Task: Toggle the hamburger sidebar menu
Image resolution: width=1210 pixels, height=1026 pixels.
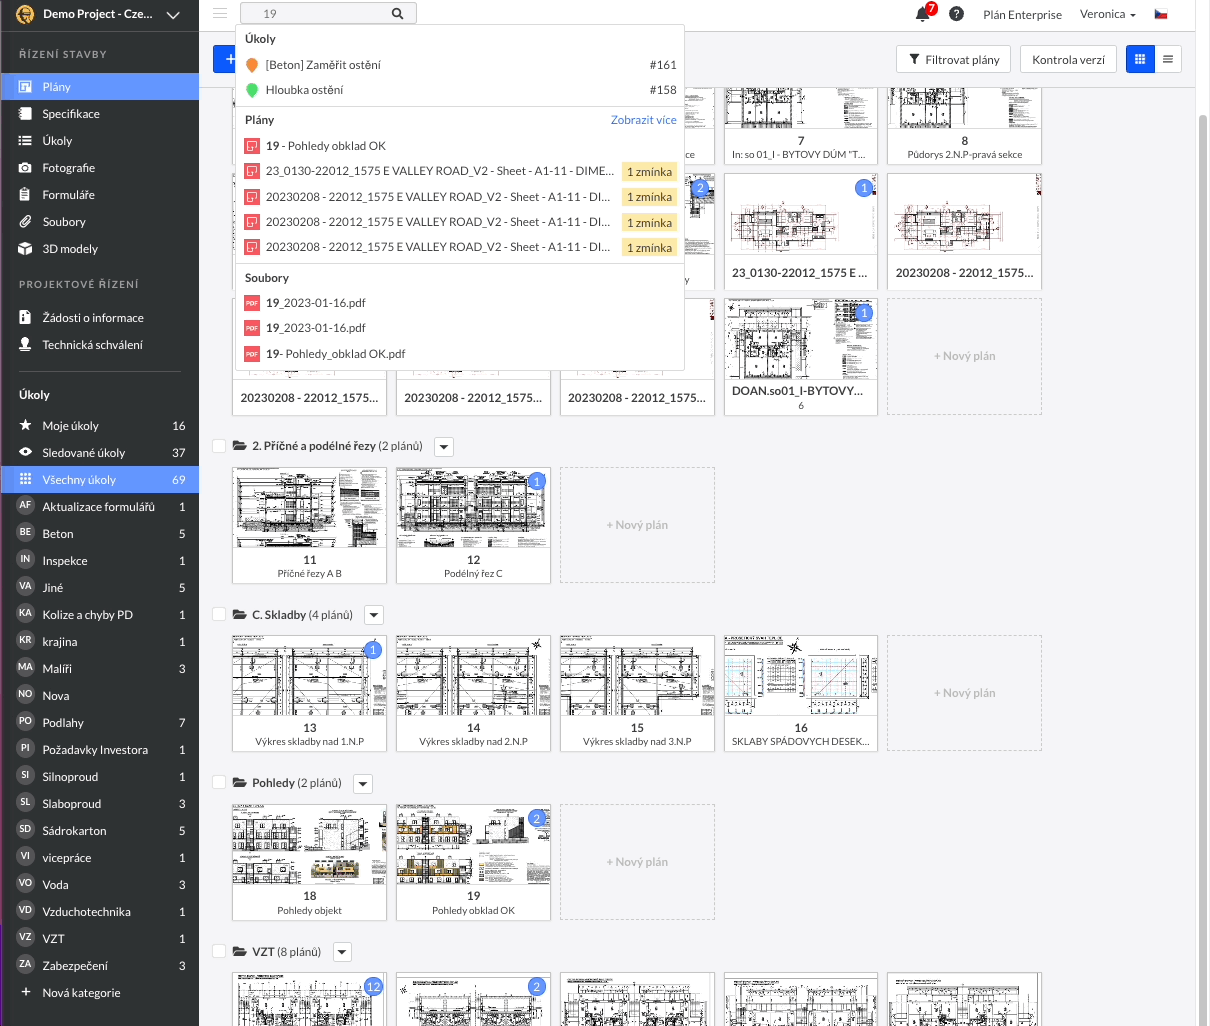Action: tap(220, 14)
